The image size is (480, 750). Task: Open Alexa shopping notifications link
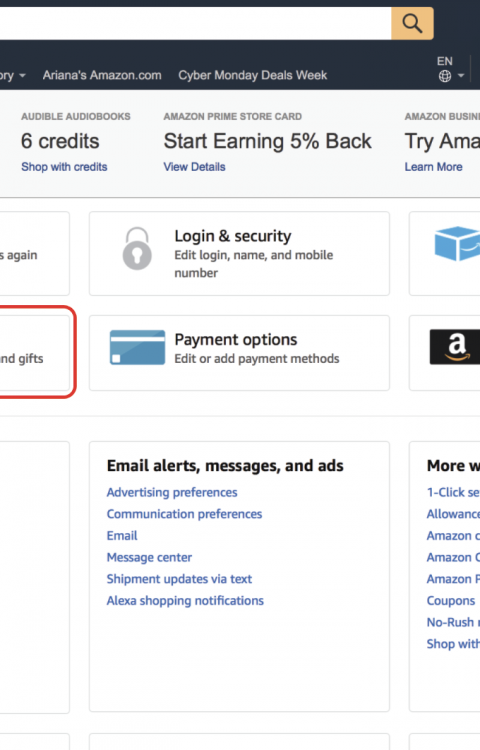(x=185, y=600)
